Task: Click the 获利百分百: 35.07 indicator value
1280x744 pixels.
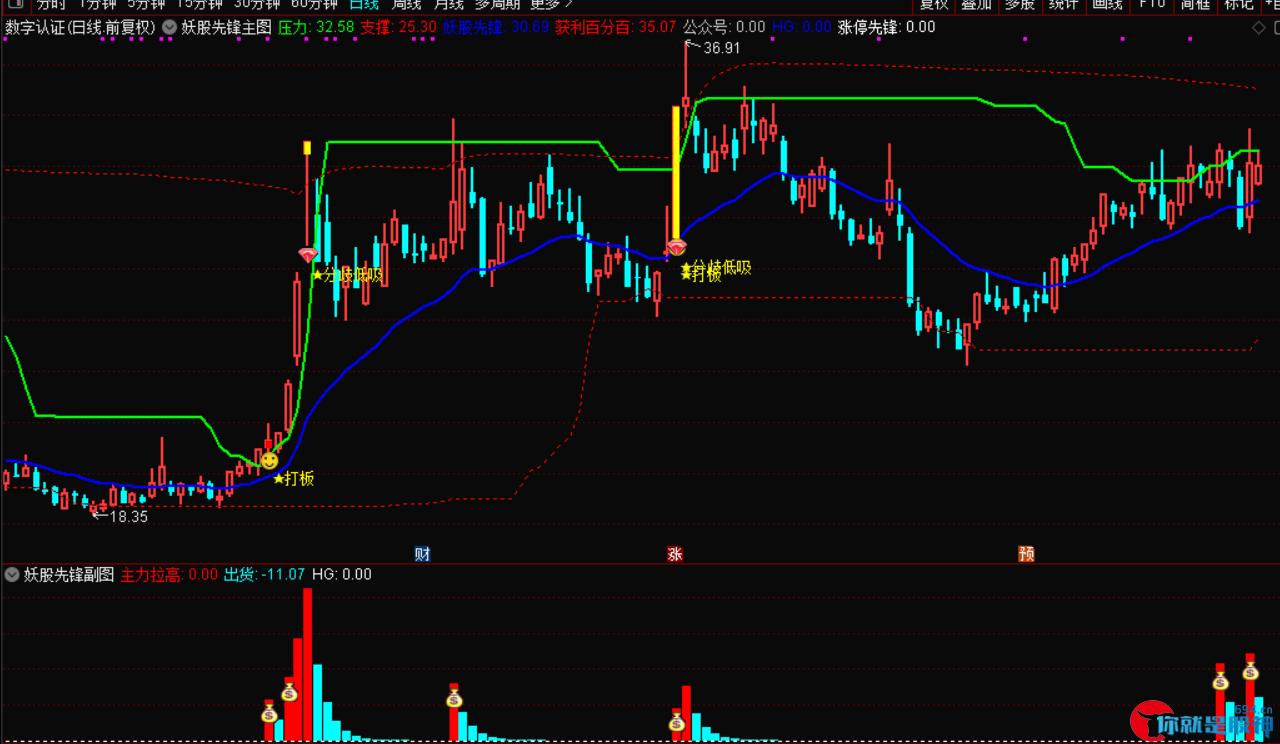Action: point(616,27)
